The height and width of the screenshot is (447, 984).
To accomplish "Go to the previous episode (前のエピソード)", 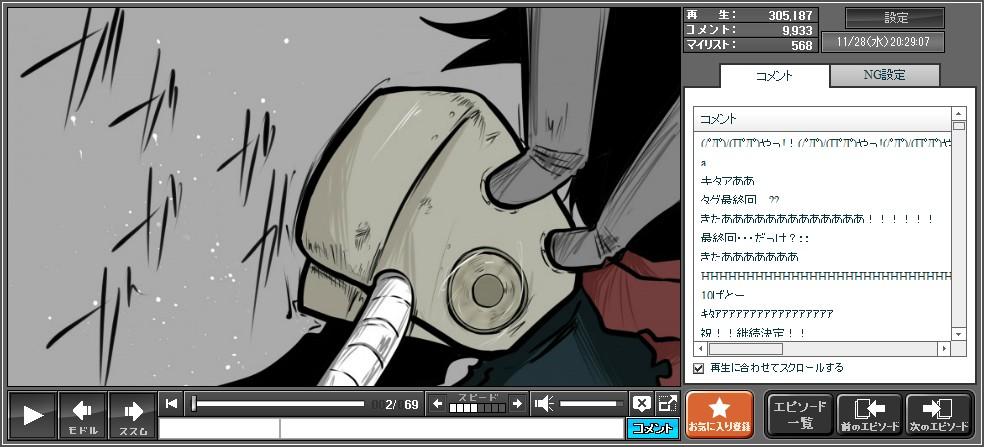I will click(x=869, y=414).
